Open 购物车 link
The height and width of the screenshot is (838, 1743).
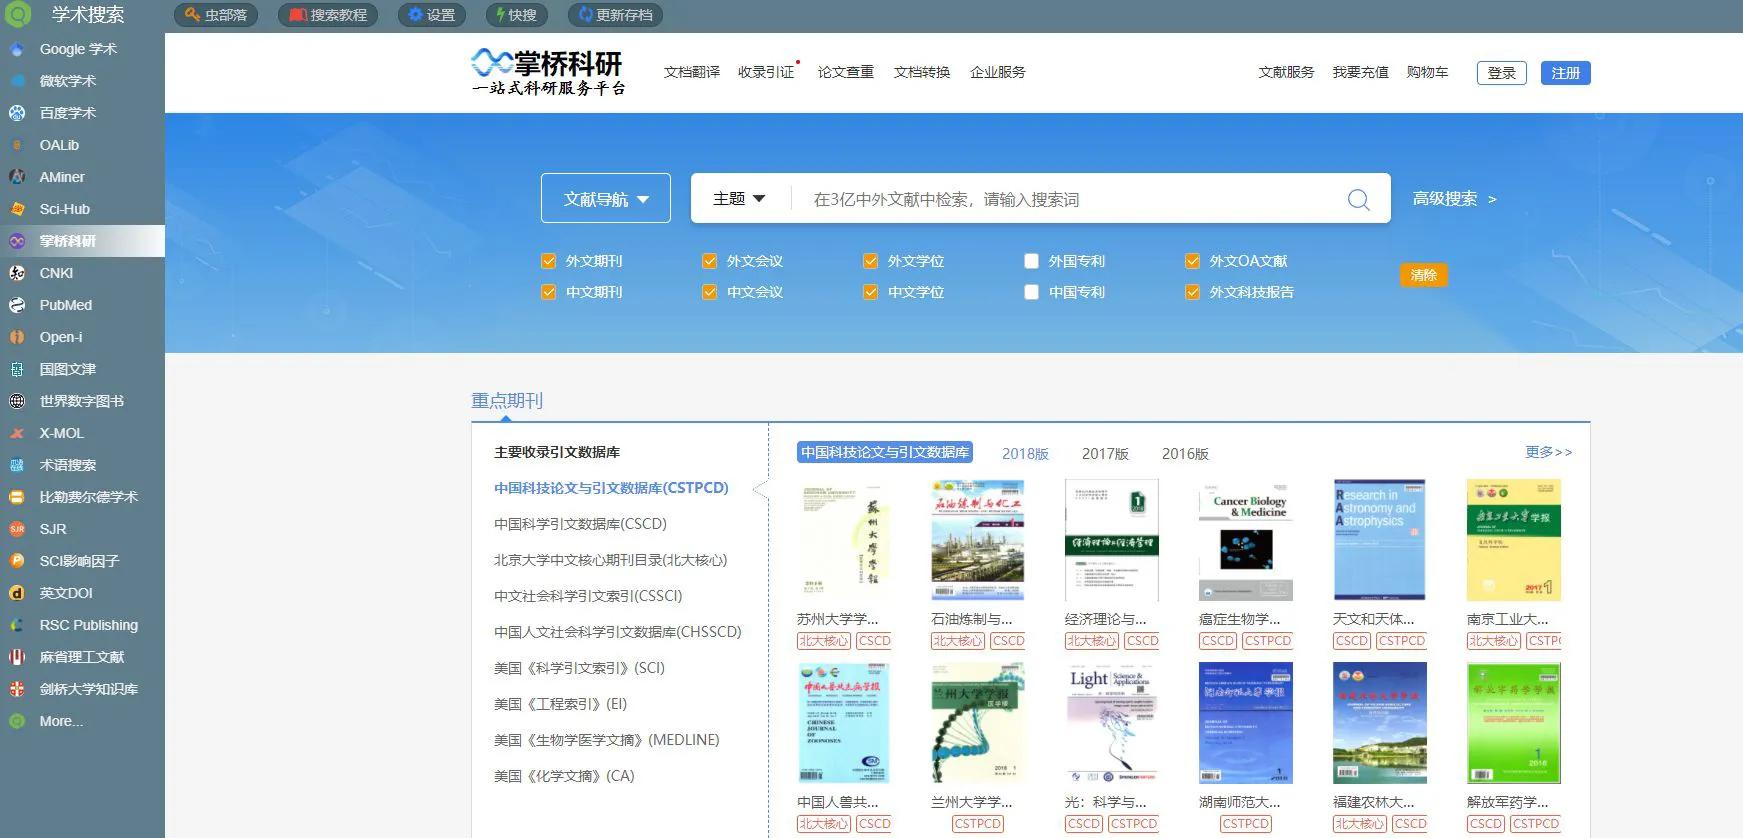pyautogui.click(x=1428, y=72)
